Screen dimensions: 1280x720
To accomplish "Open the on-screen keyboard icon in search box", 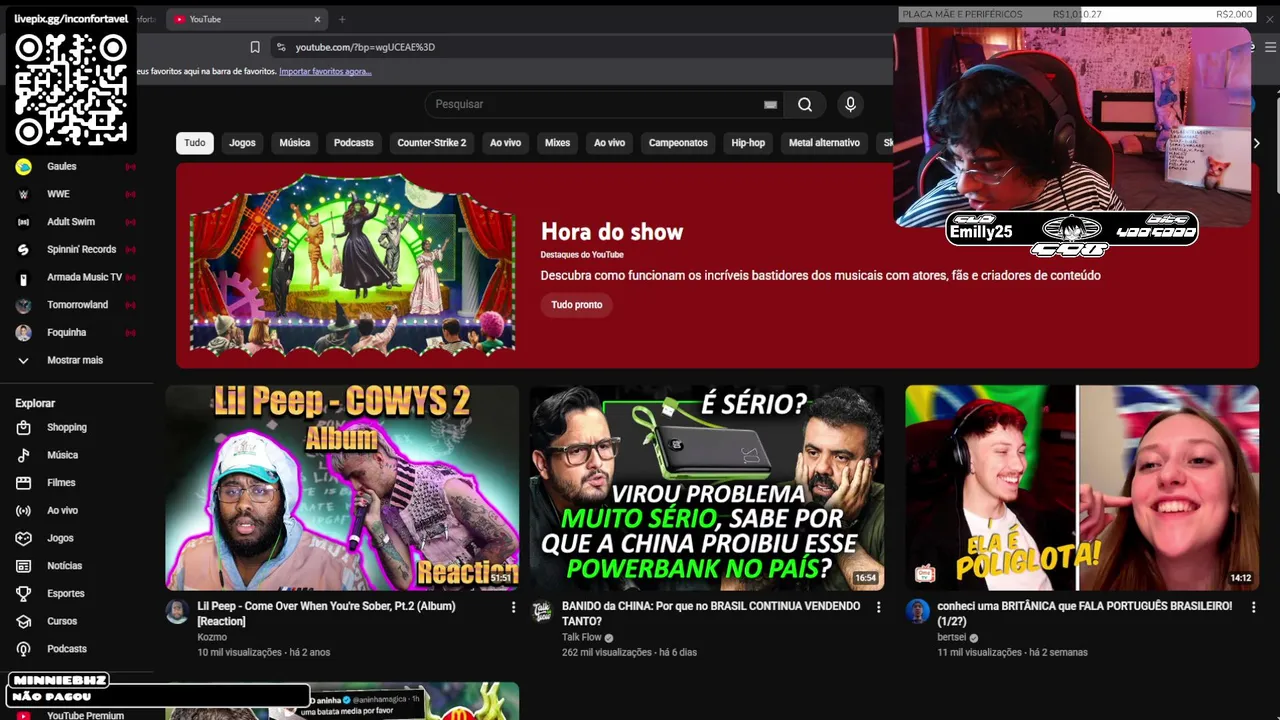I will point(770,104).
